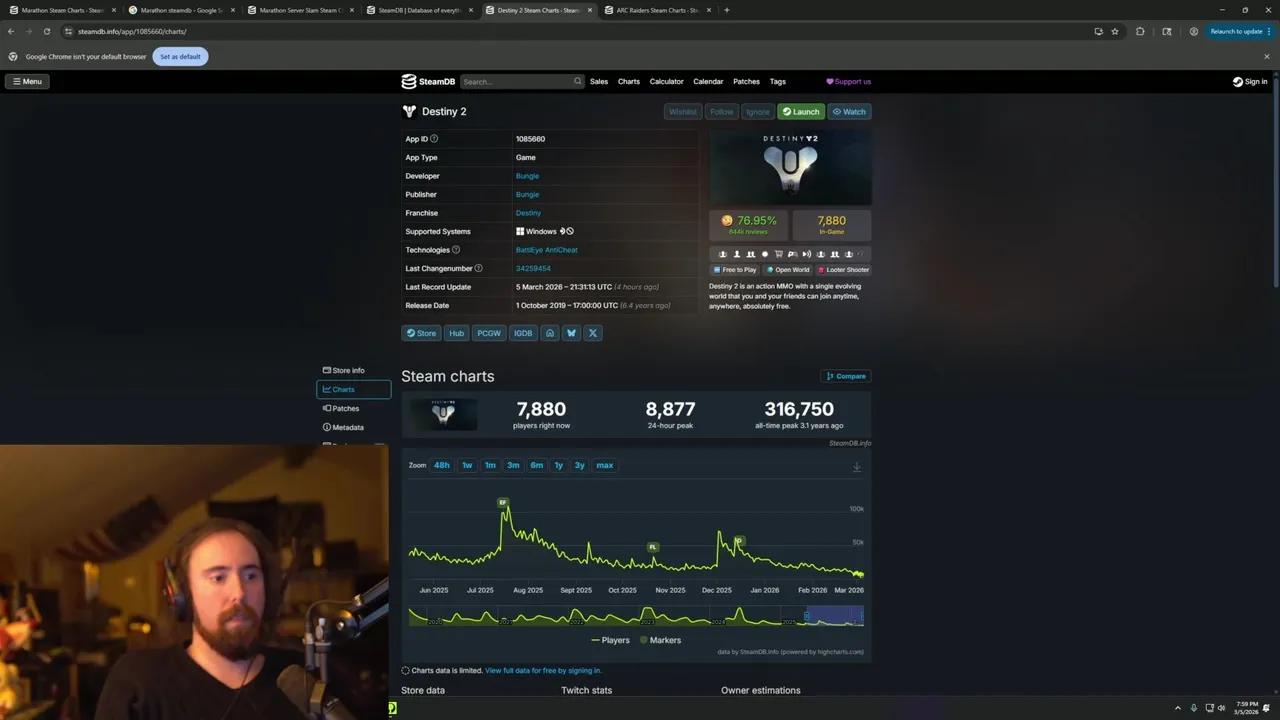The width and height of the screenshot is (1280, 720).
Task: Toggle the Follow button
Action: [x=722, y=112]
